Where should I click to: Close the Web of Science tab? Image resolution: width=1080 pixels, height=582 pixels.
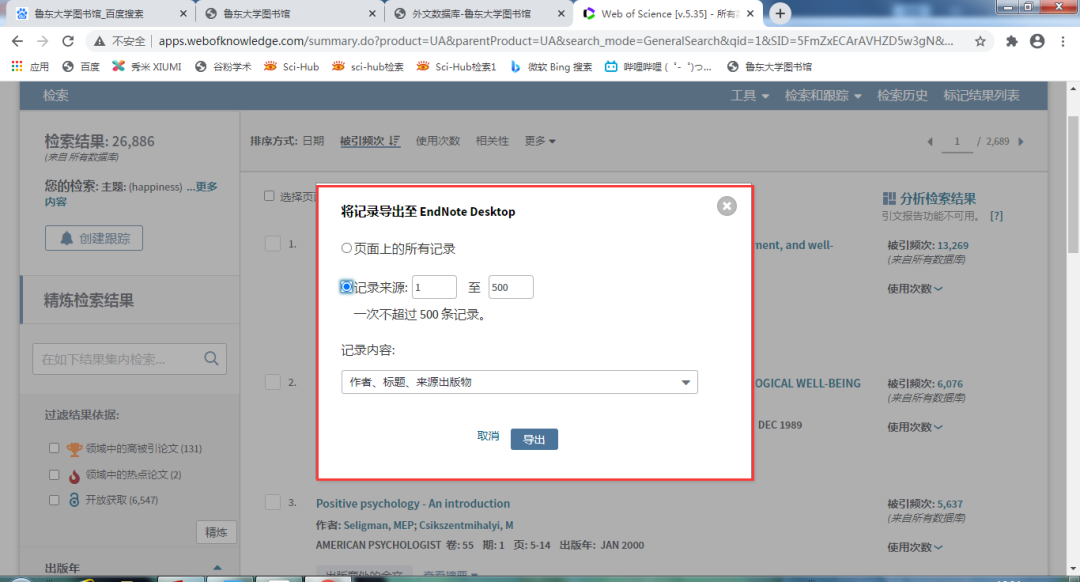pyautogui.click(x=750, y=13)
